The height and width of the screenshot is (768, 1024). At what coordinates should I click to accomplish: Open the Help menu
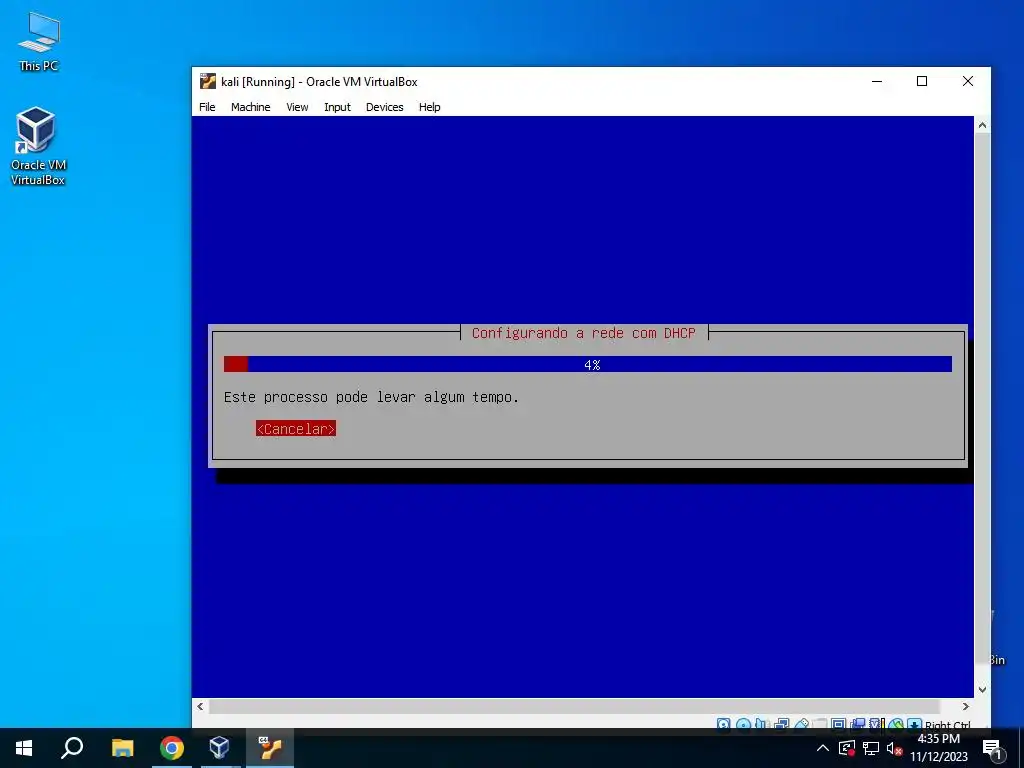[x=429, y=107]
